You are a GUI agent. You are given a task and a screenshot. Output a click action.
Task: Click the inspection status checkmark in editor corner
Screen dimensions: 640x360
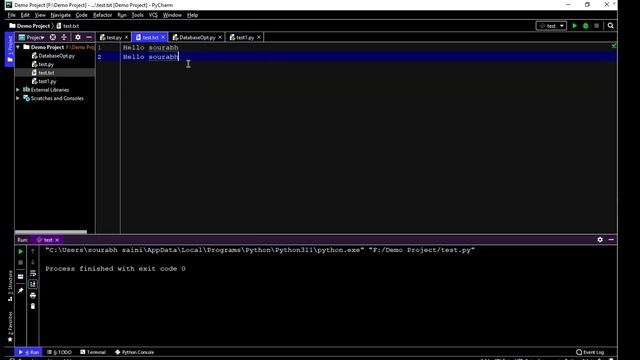613,46
